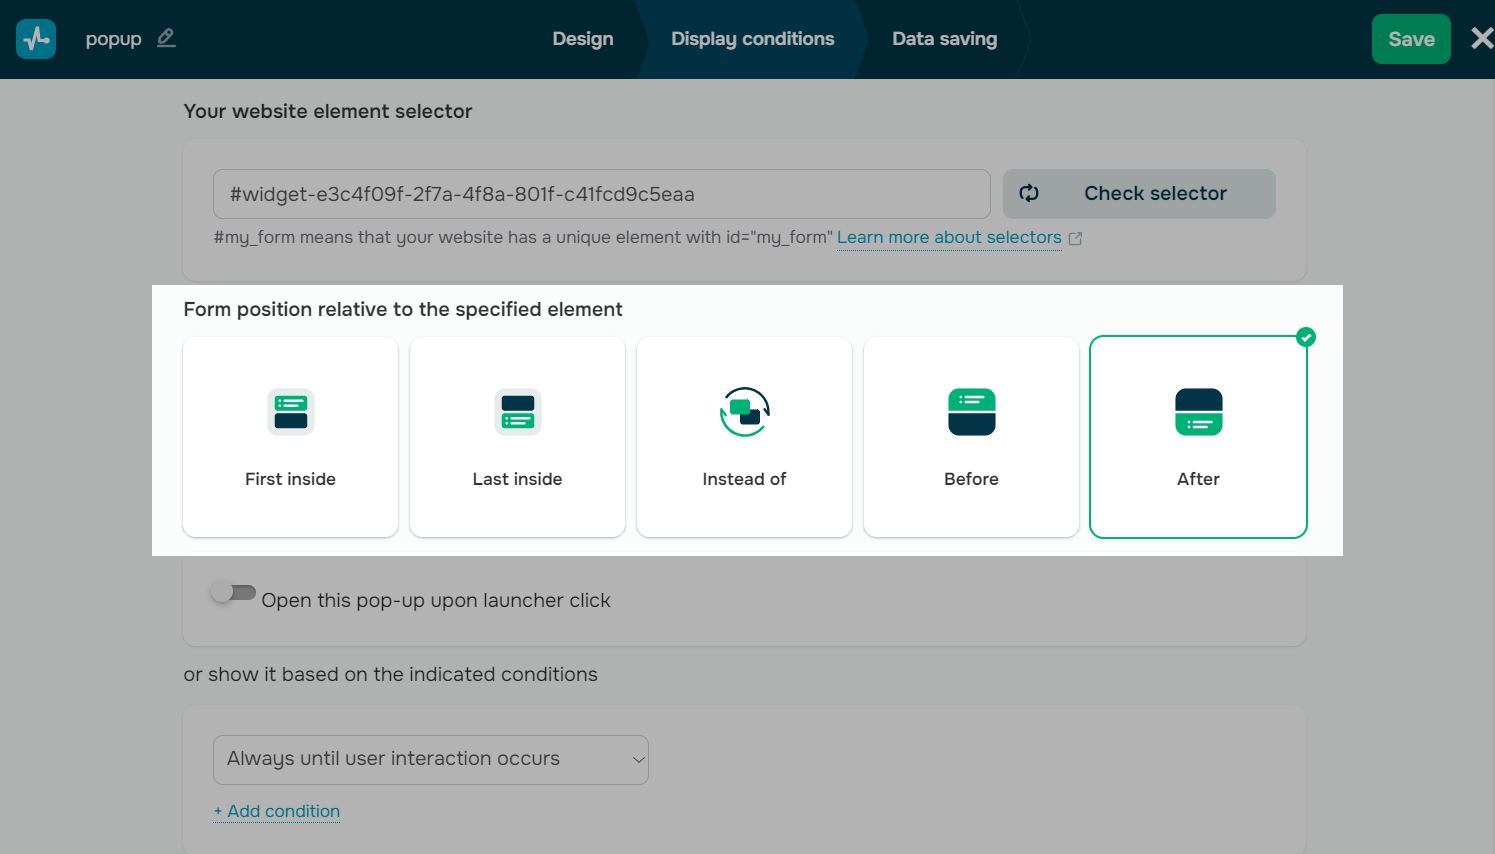Click the First inside position icon

(x=290, y=412)
